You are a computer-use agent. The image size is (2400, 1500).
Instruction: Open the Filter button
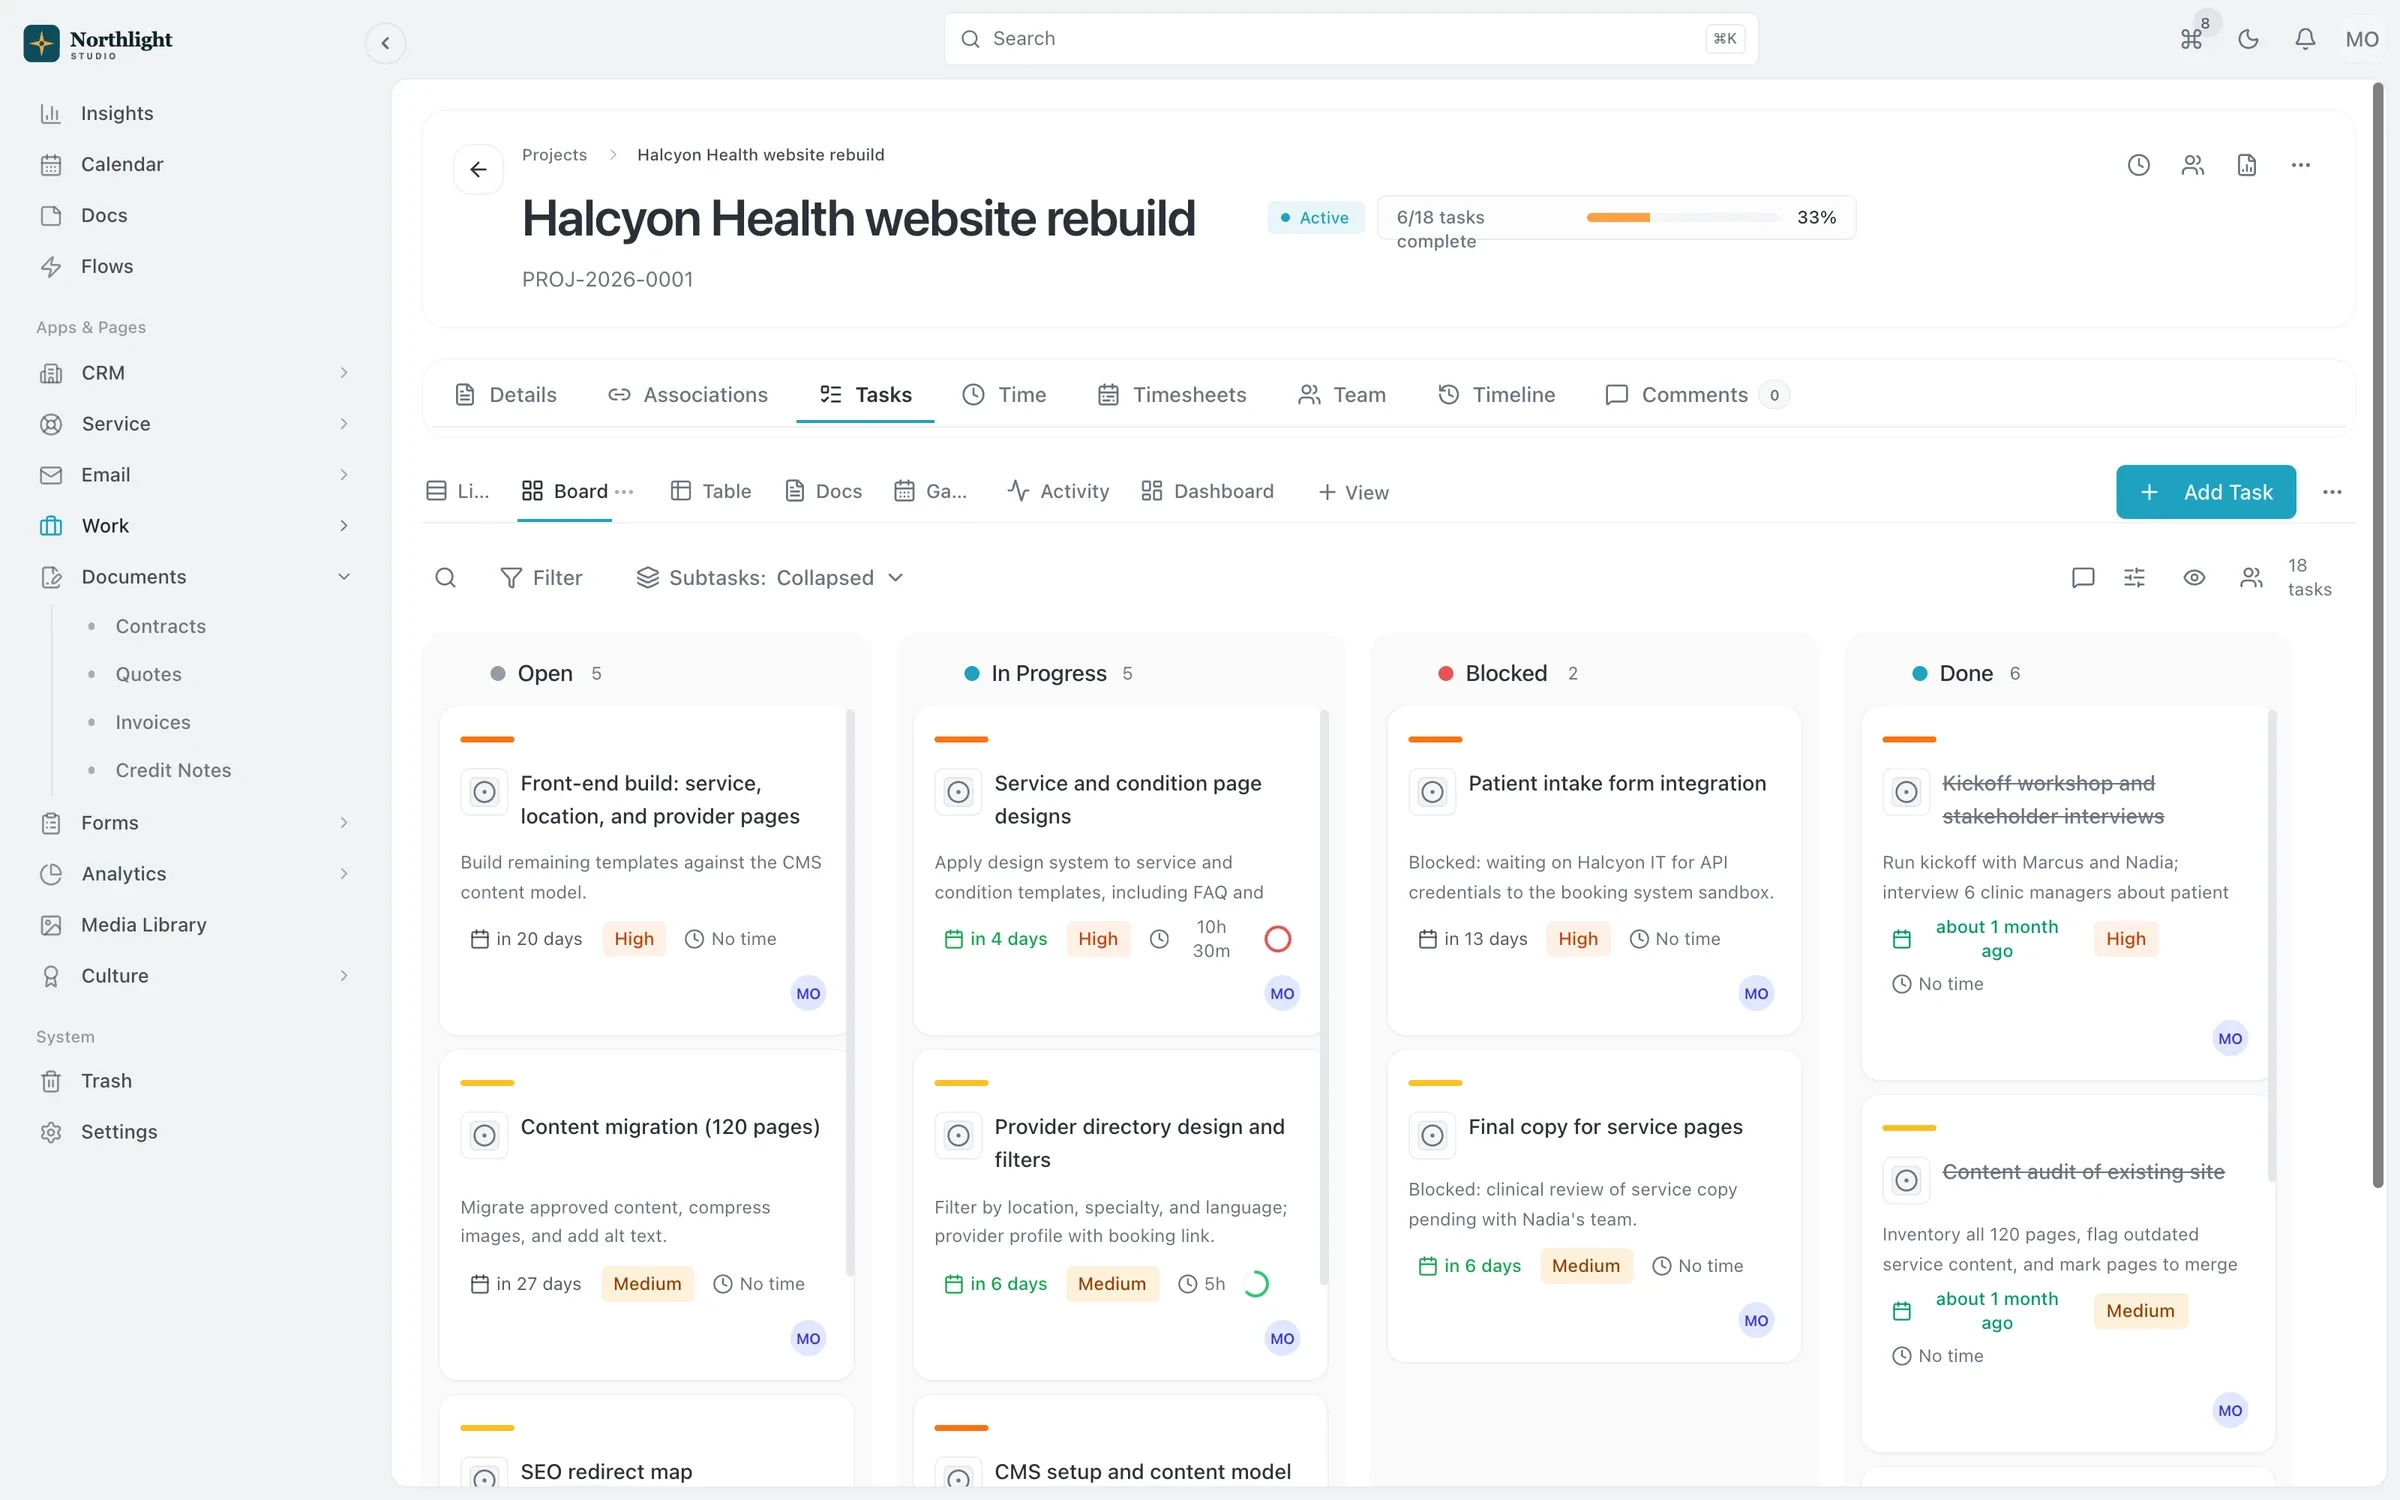[541, 577]
